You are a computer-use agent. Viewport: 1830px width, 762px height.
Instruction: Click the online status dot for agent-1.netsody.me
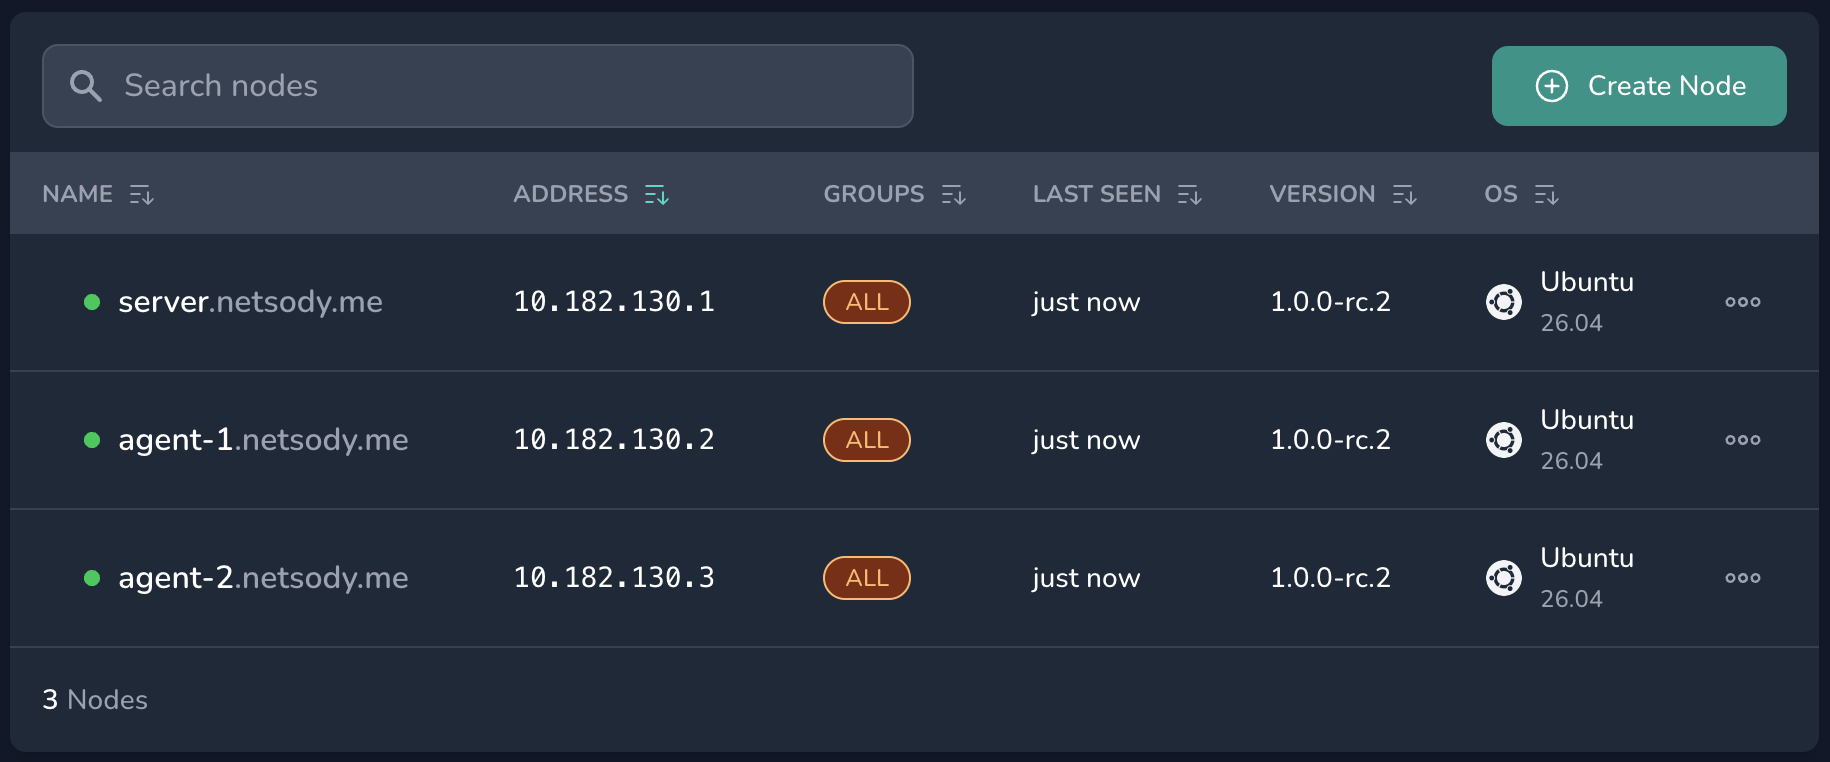[92, 440]
